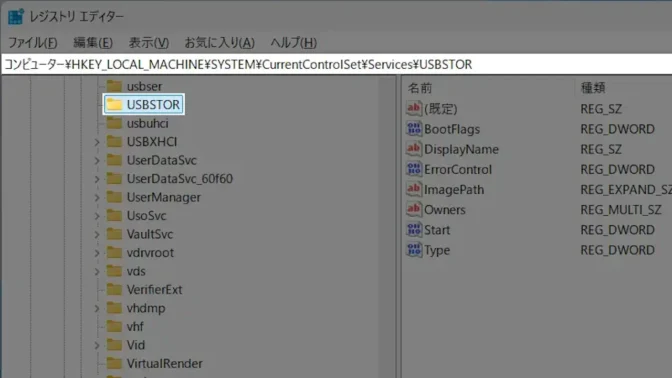Select the USBXHCI folder icon

(x=114, y=142)
